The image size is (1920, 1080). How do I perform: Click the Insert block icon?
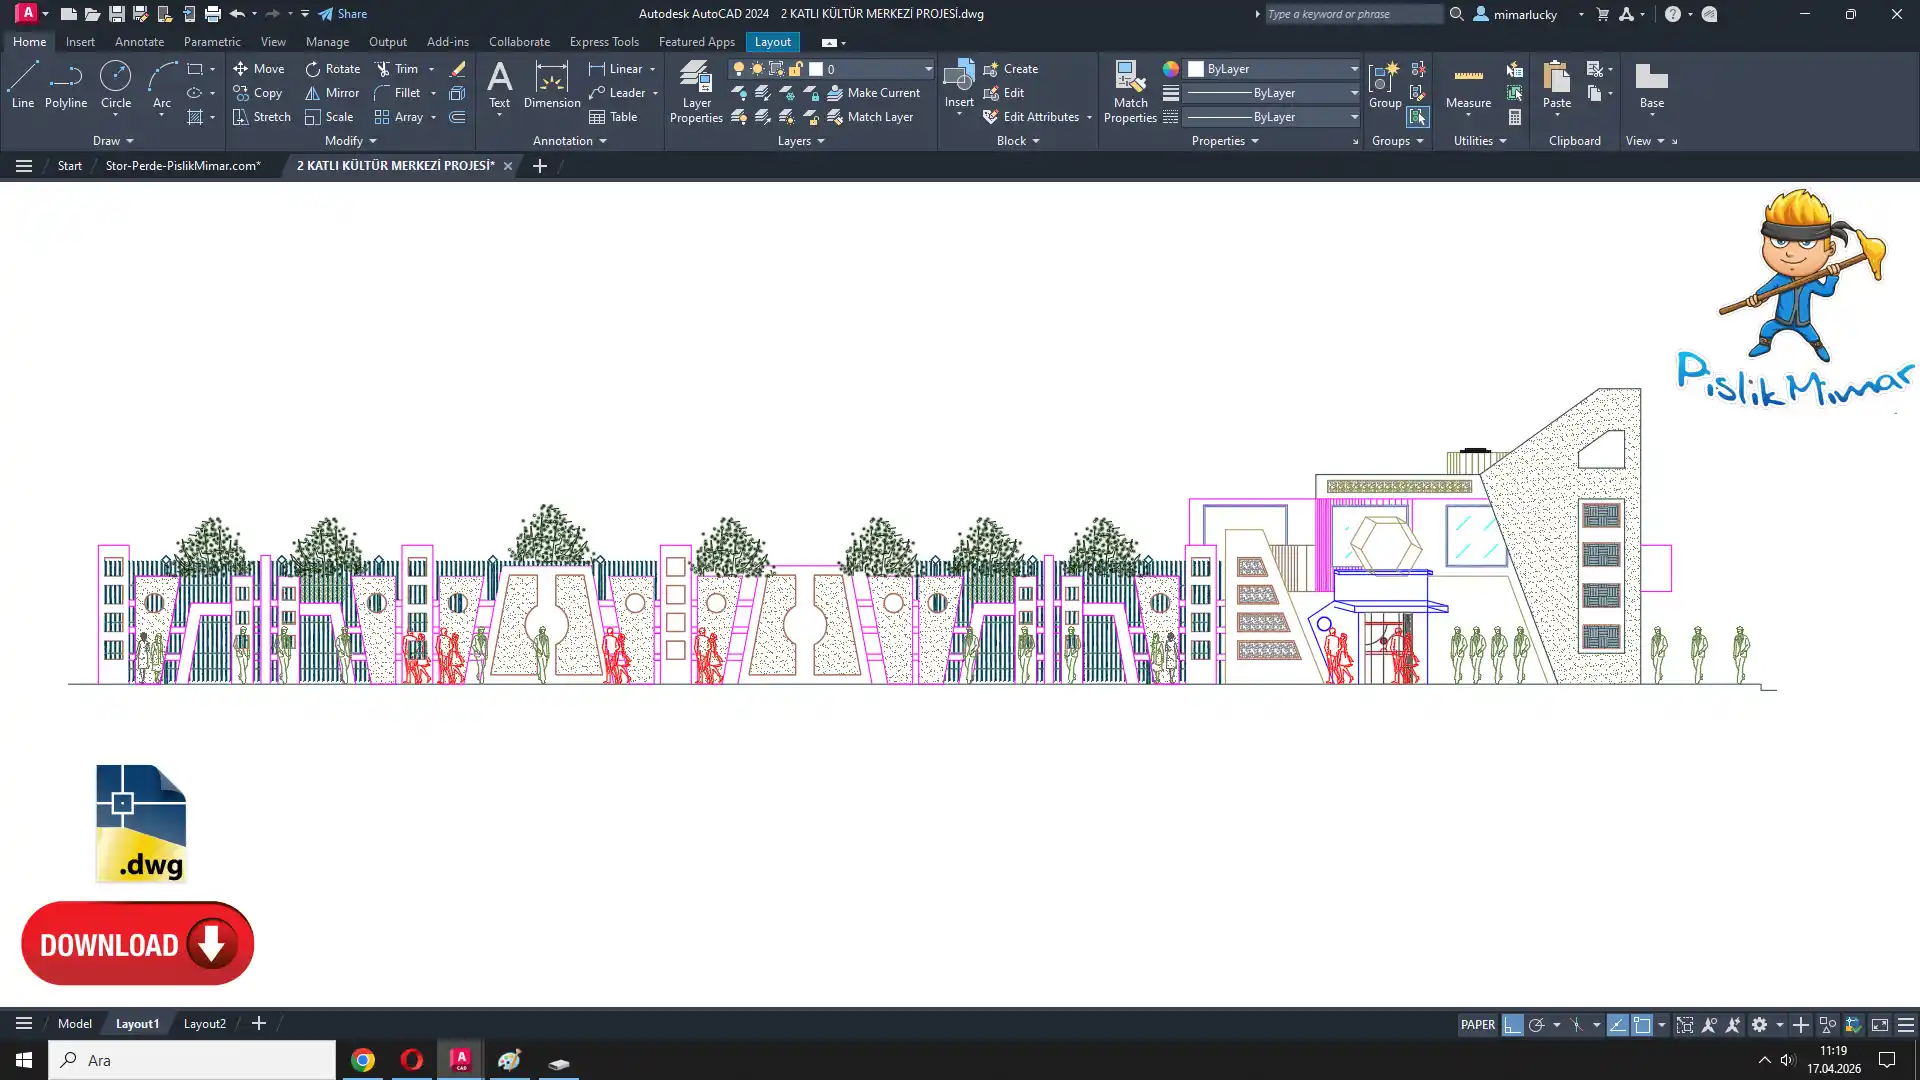click(x=958, y=78)
